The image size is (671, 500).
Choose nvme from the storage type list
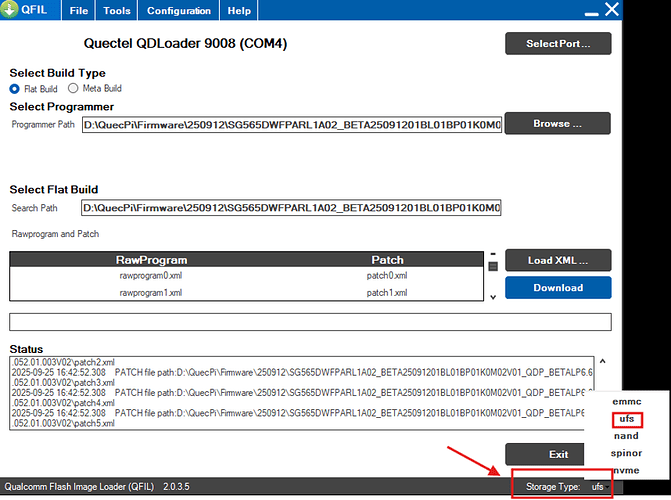[626, 470]
